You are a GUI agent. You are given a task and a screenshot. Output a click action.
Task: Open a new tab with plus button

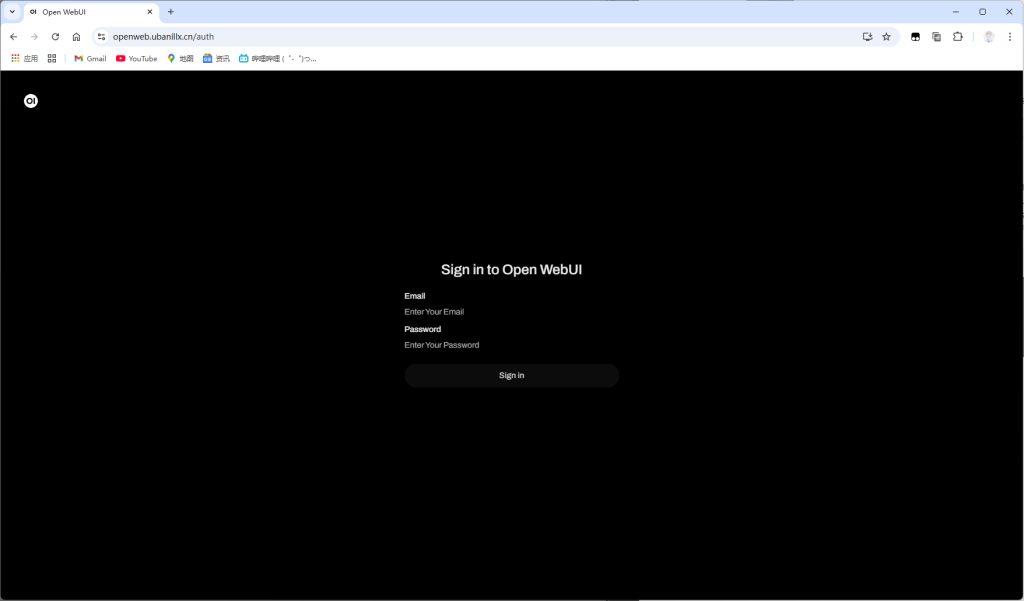click(x=170, y=12)
